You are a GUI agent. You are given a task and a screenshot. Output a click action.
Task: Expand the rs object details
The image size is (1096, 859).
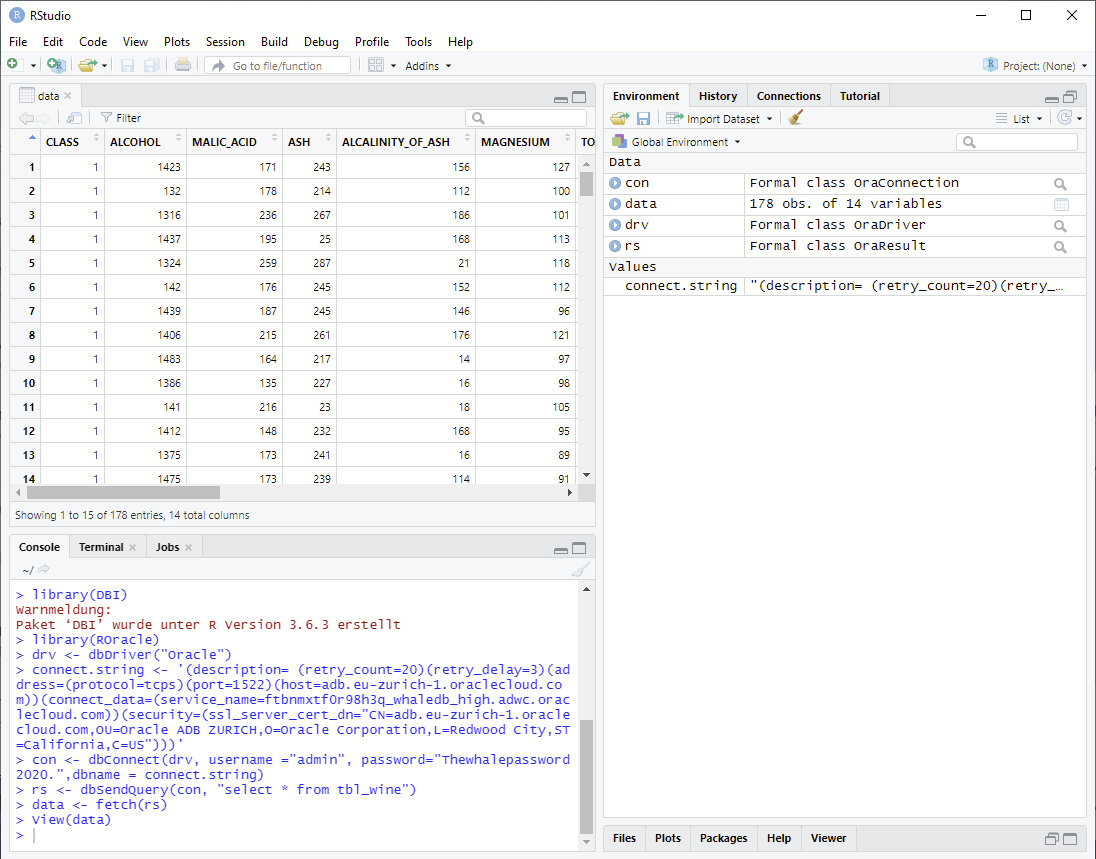point(615,246)
